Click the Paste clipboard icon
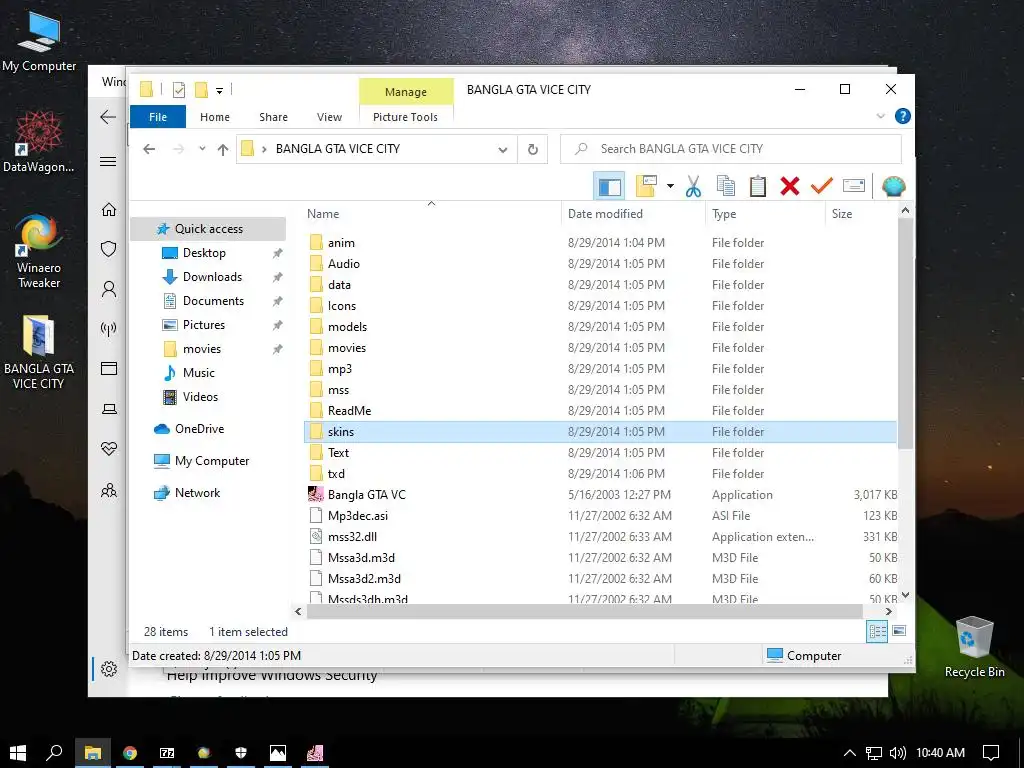Image resolution: width=1024 pixels, height=768 pixels. click(x=758, y=186)
